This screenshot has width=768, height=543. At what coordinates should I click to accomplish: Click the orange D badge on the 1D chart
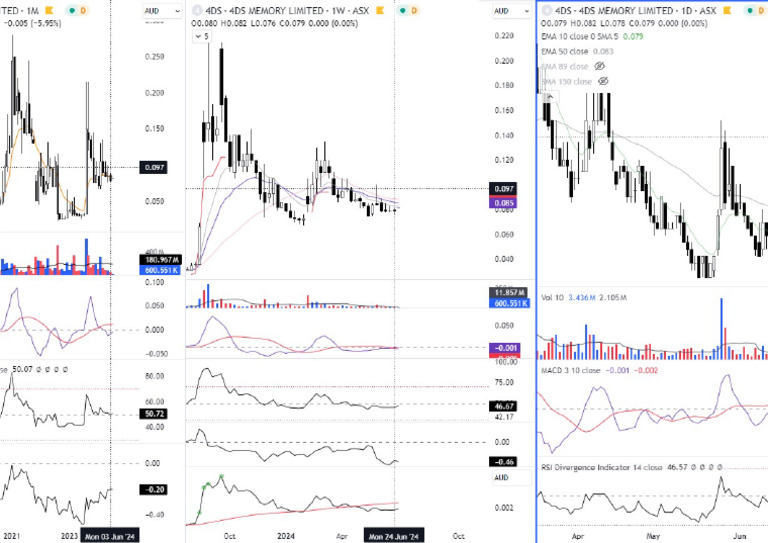761,10
